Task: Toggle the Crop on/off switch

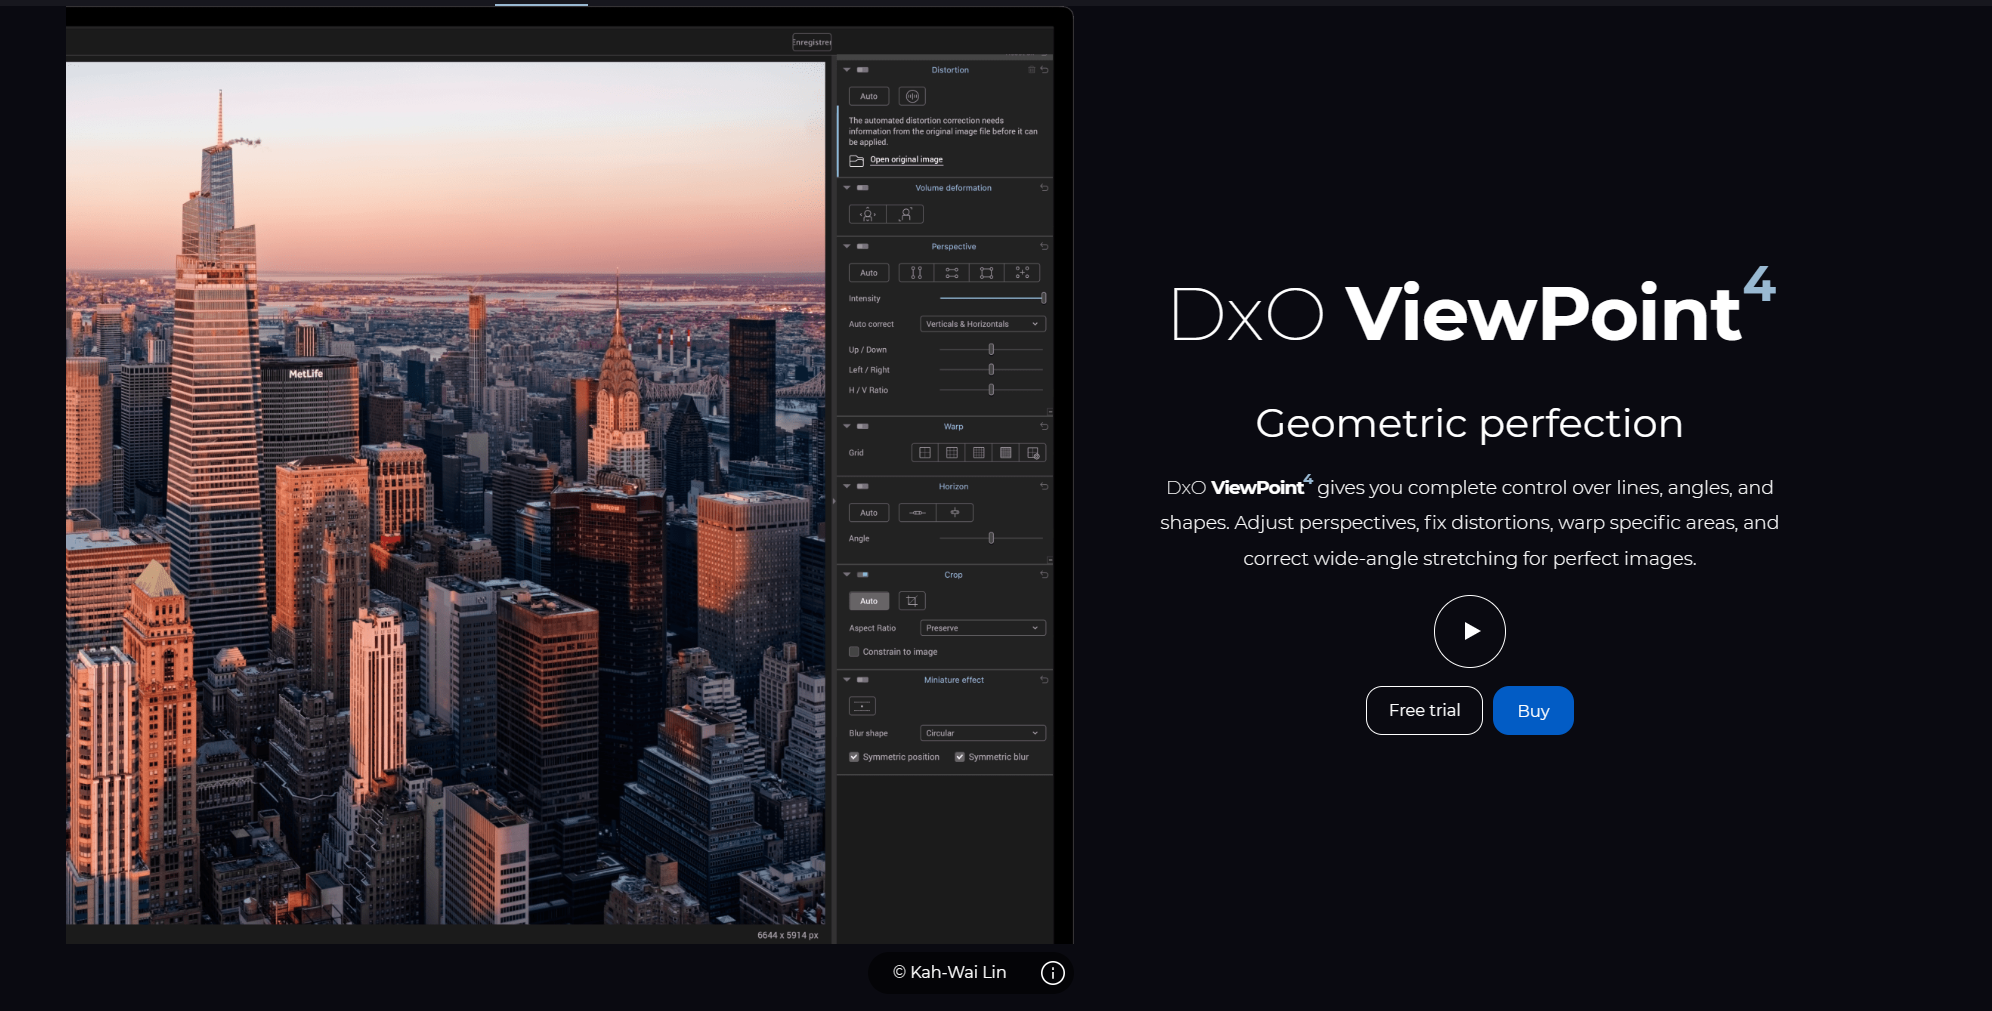Action: tap(863, 575)
